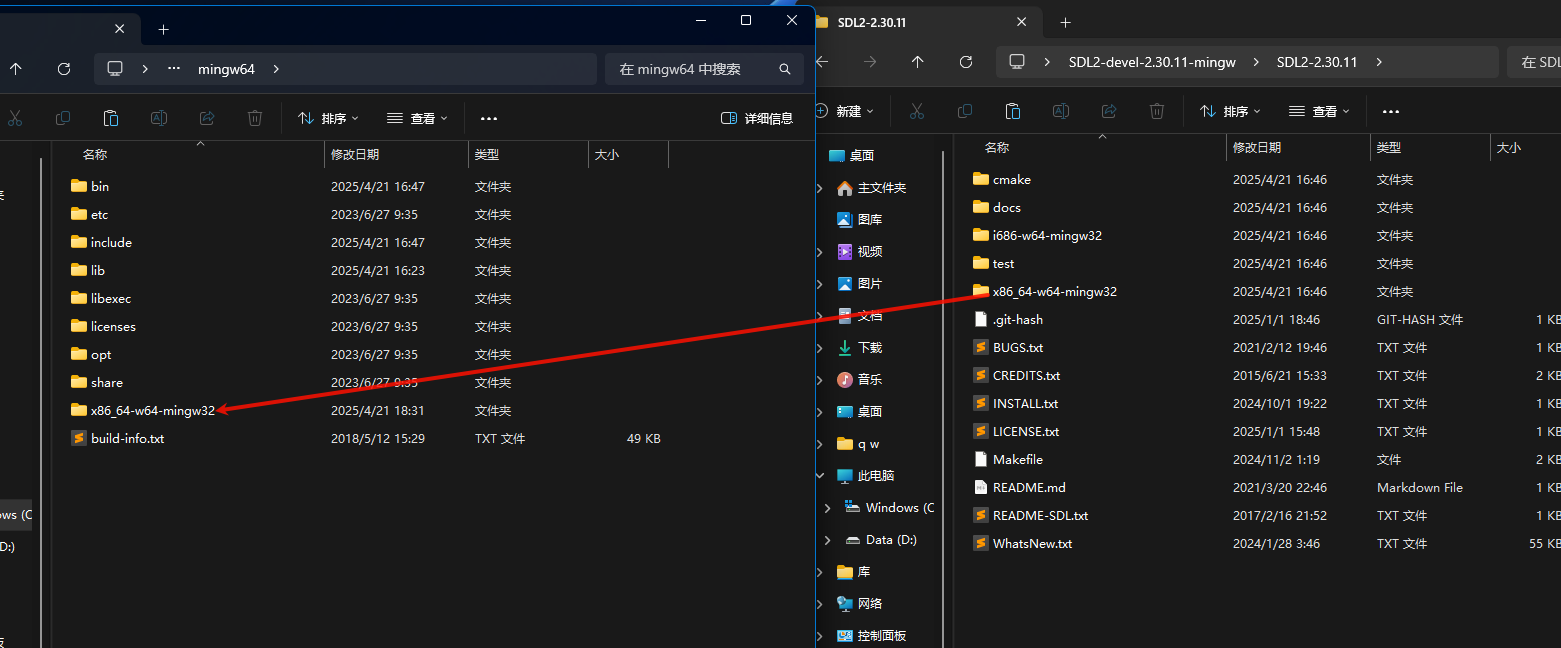
Task: Select README-SDL.txt file
Action: click(x=1031, y=516)
